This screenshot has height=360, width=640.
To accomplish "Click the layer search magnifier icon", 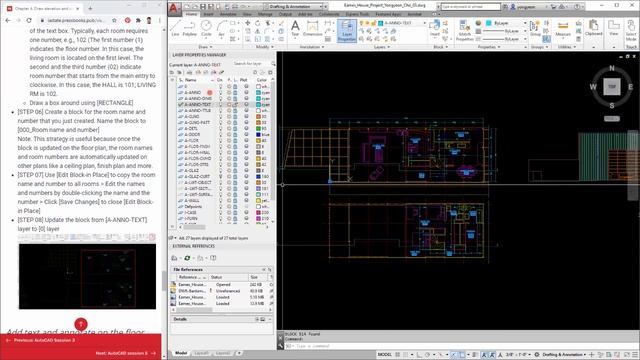I will point(273,64).
